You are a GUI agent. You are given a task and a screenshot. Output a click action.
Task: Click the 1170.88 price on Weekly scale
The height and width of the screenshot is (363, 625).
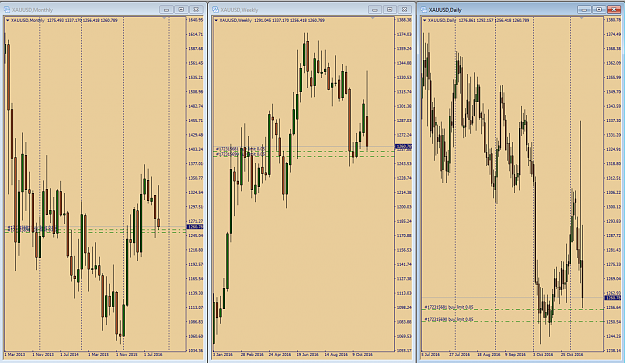point(404,235)
